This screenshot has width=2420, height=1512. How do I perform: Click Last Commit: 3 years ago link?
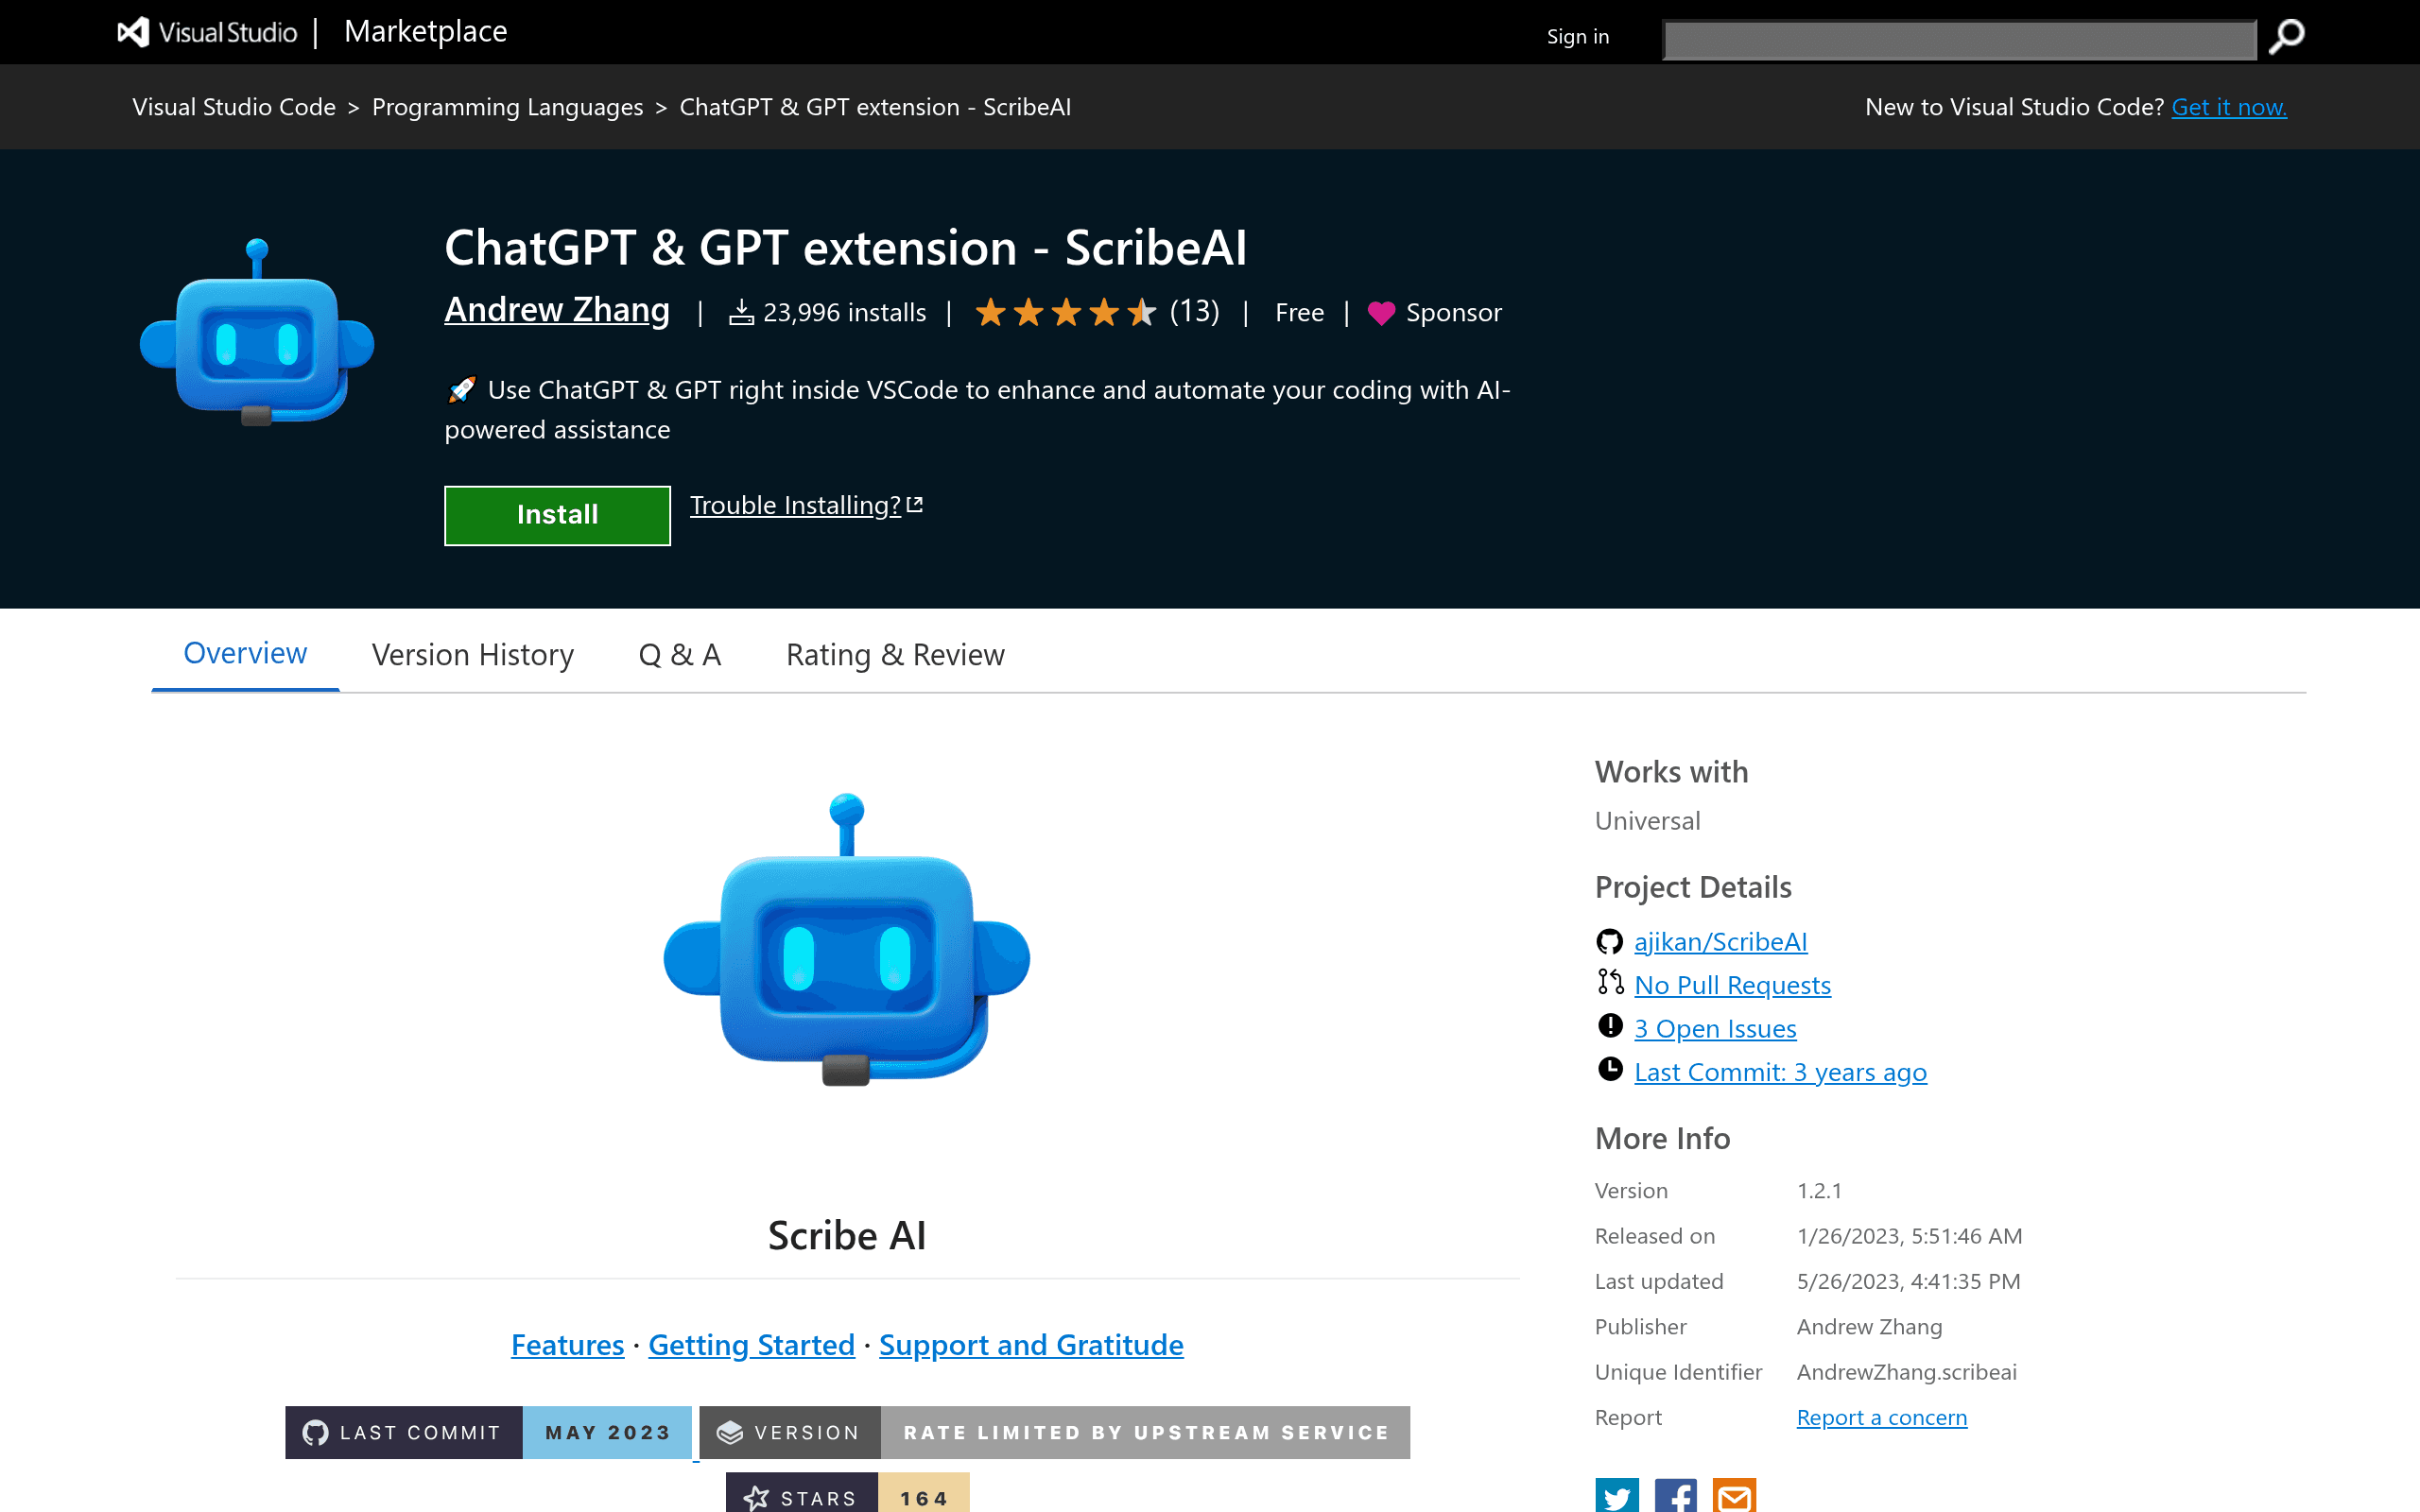pos(1780,1072)
